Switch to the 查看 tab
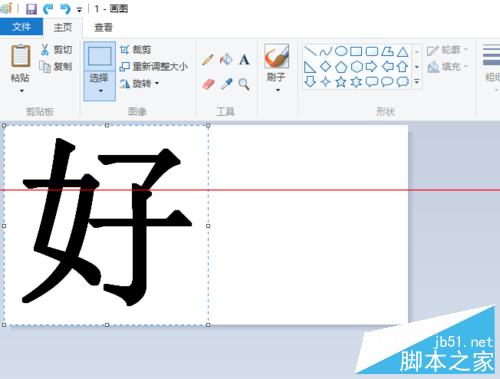The height and width of the screenshot is (379, 500). tap(103, 27)
